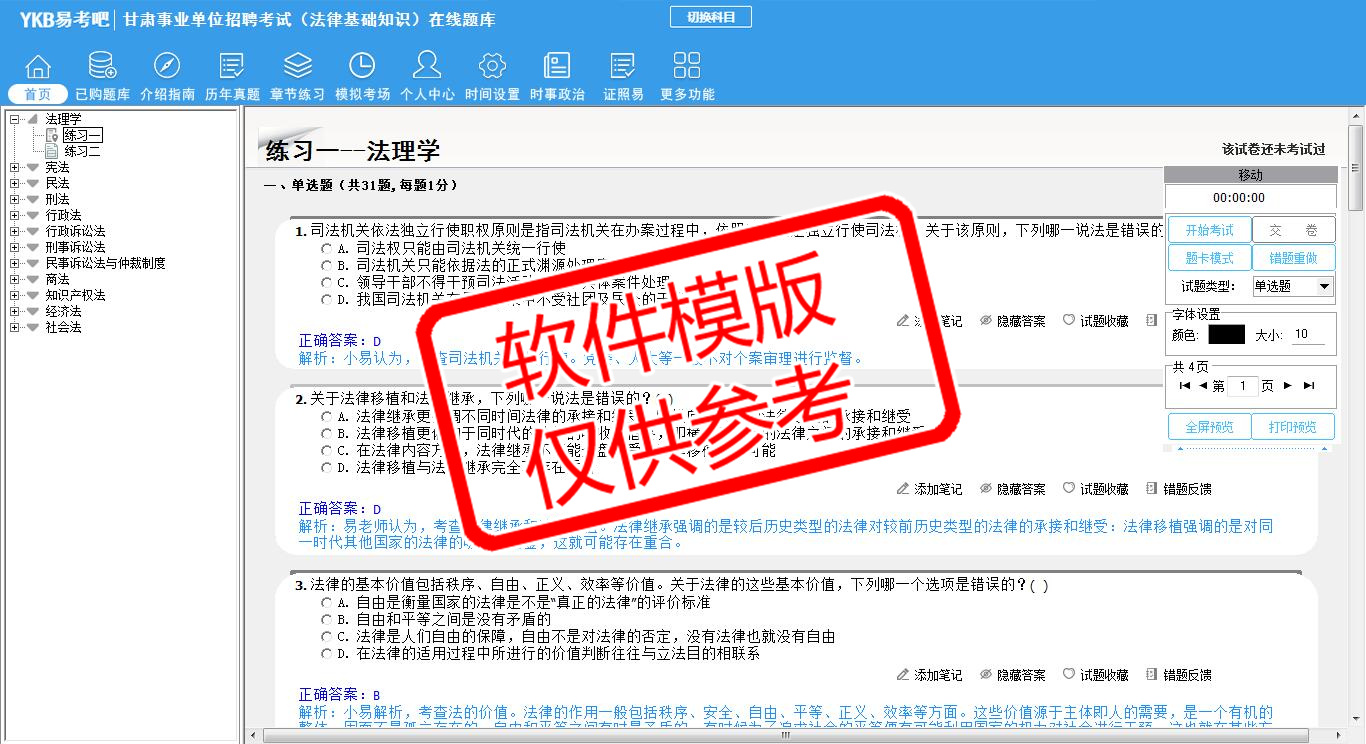Image resolution: width=1366 pixels, height=744 pixels.
Task: Open 时间设置 gear icon
Action: click(x=492, y=67)
